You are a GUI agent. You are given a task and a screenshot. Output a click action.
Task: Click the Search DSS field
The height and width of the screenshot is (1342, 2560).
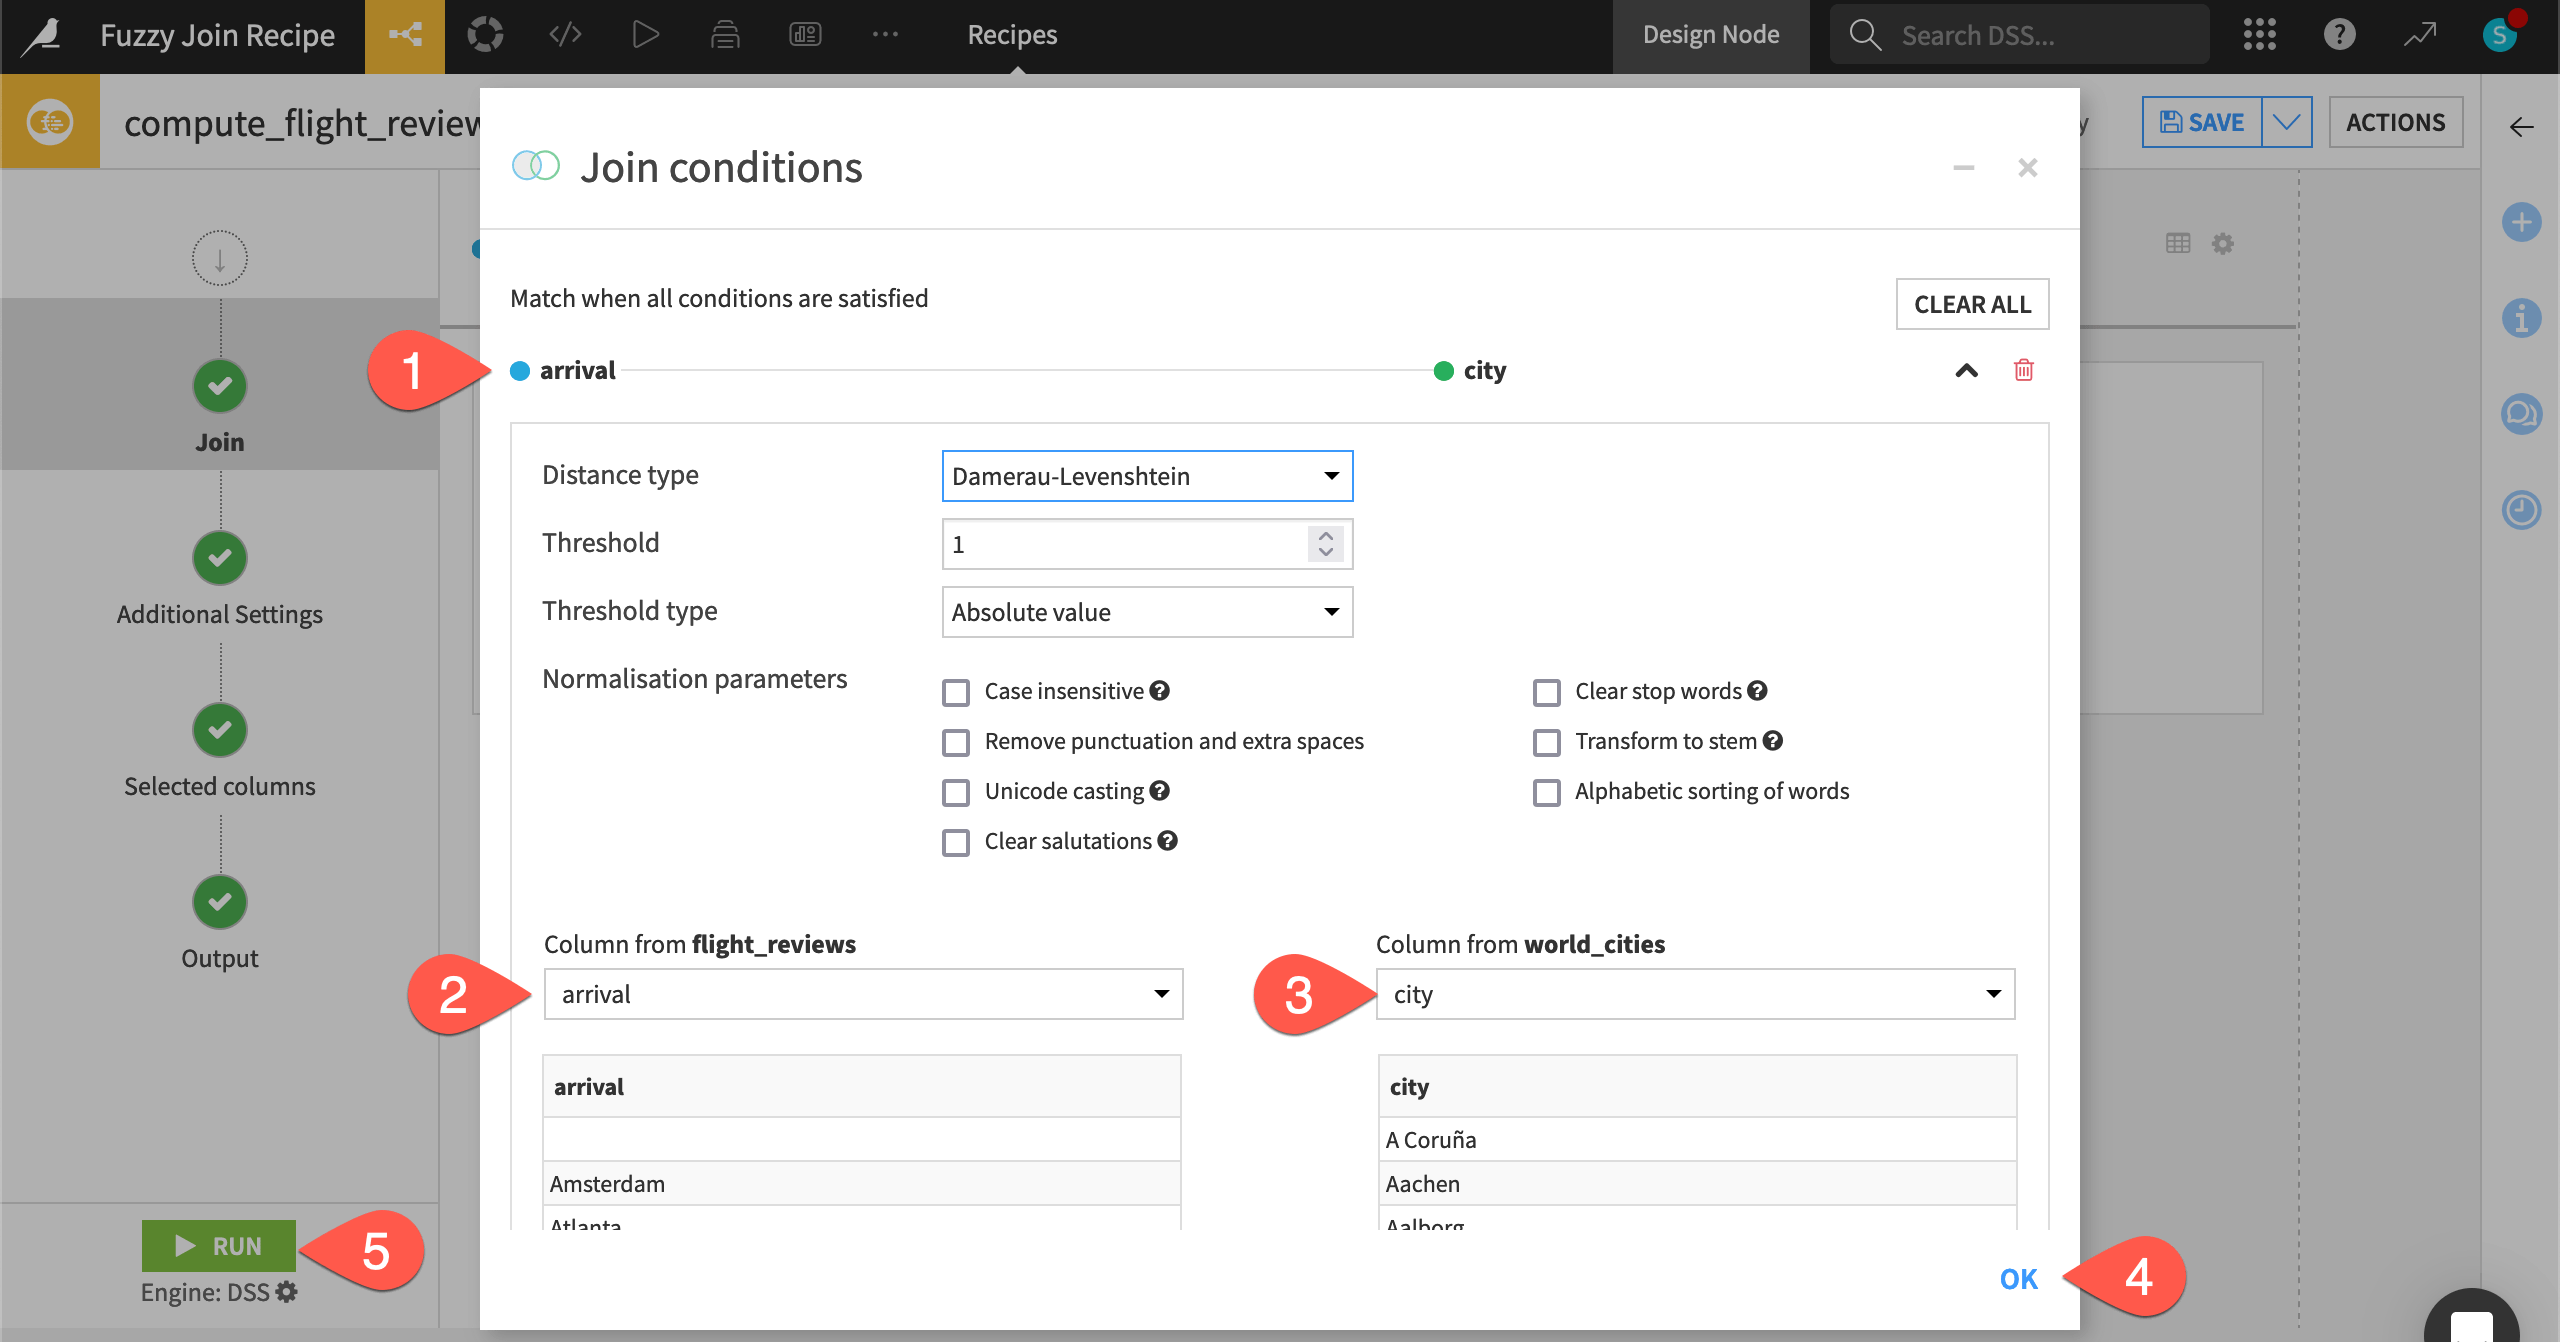(2020, 35)
